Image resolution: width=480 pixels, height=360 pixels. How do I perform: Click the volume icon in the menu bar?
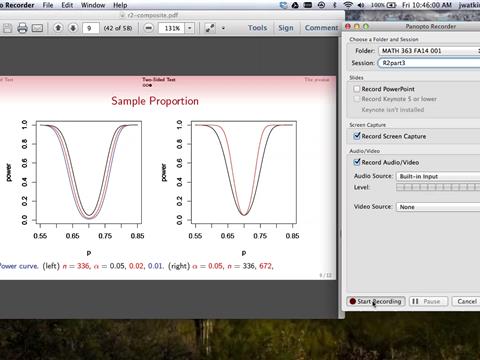point(361,5)
